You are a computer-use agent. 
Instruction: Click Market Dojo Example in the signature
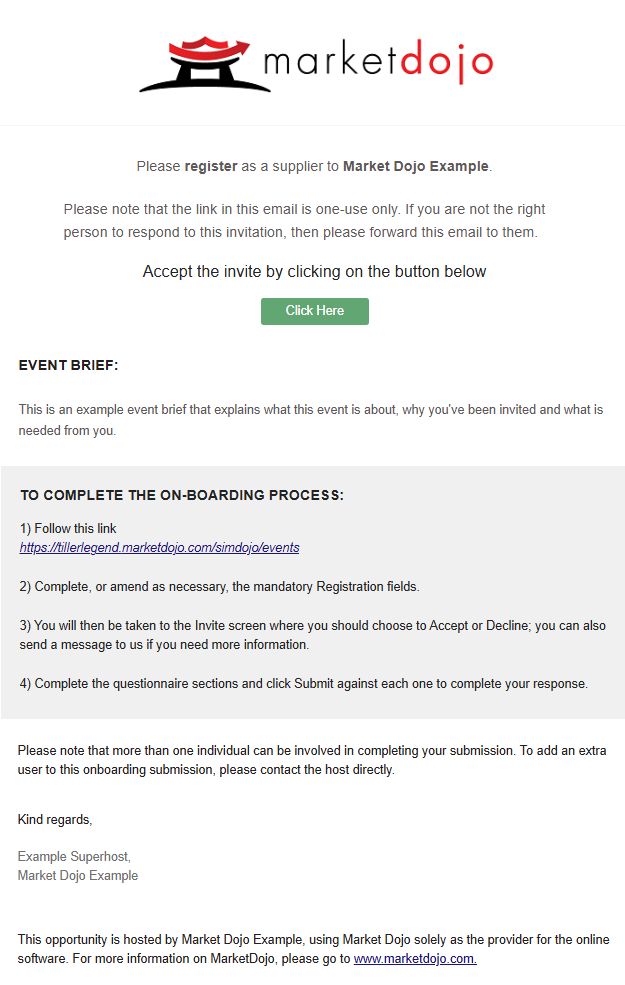78,876
